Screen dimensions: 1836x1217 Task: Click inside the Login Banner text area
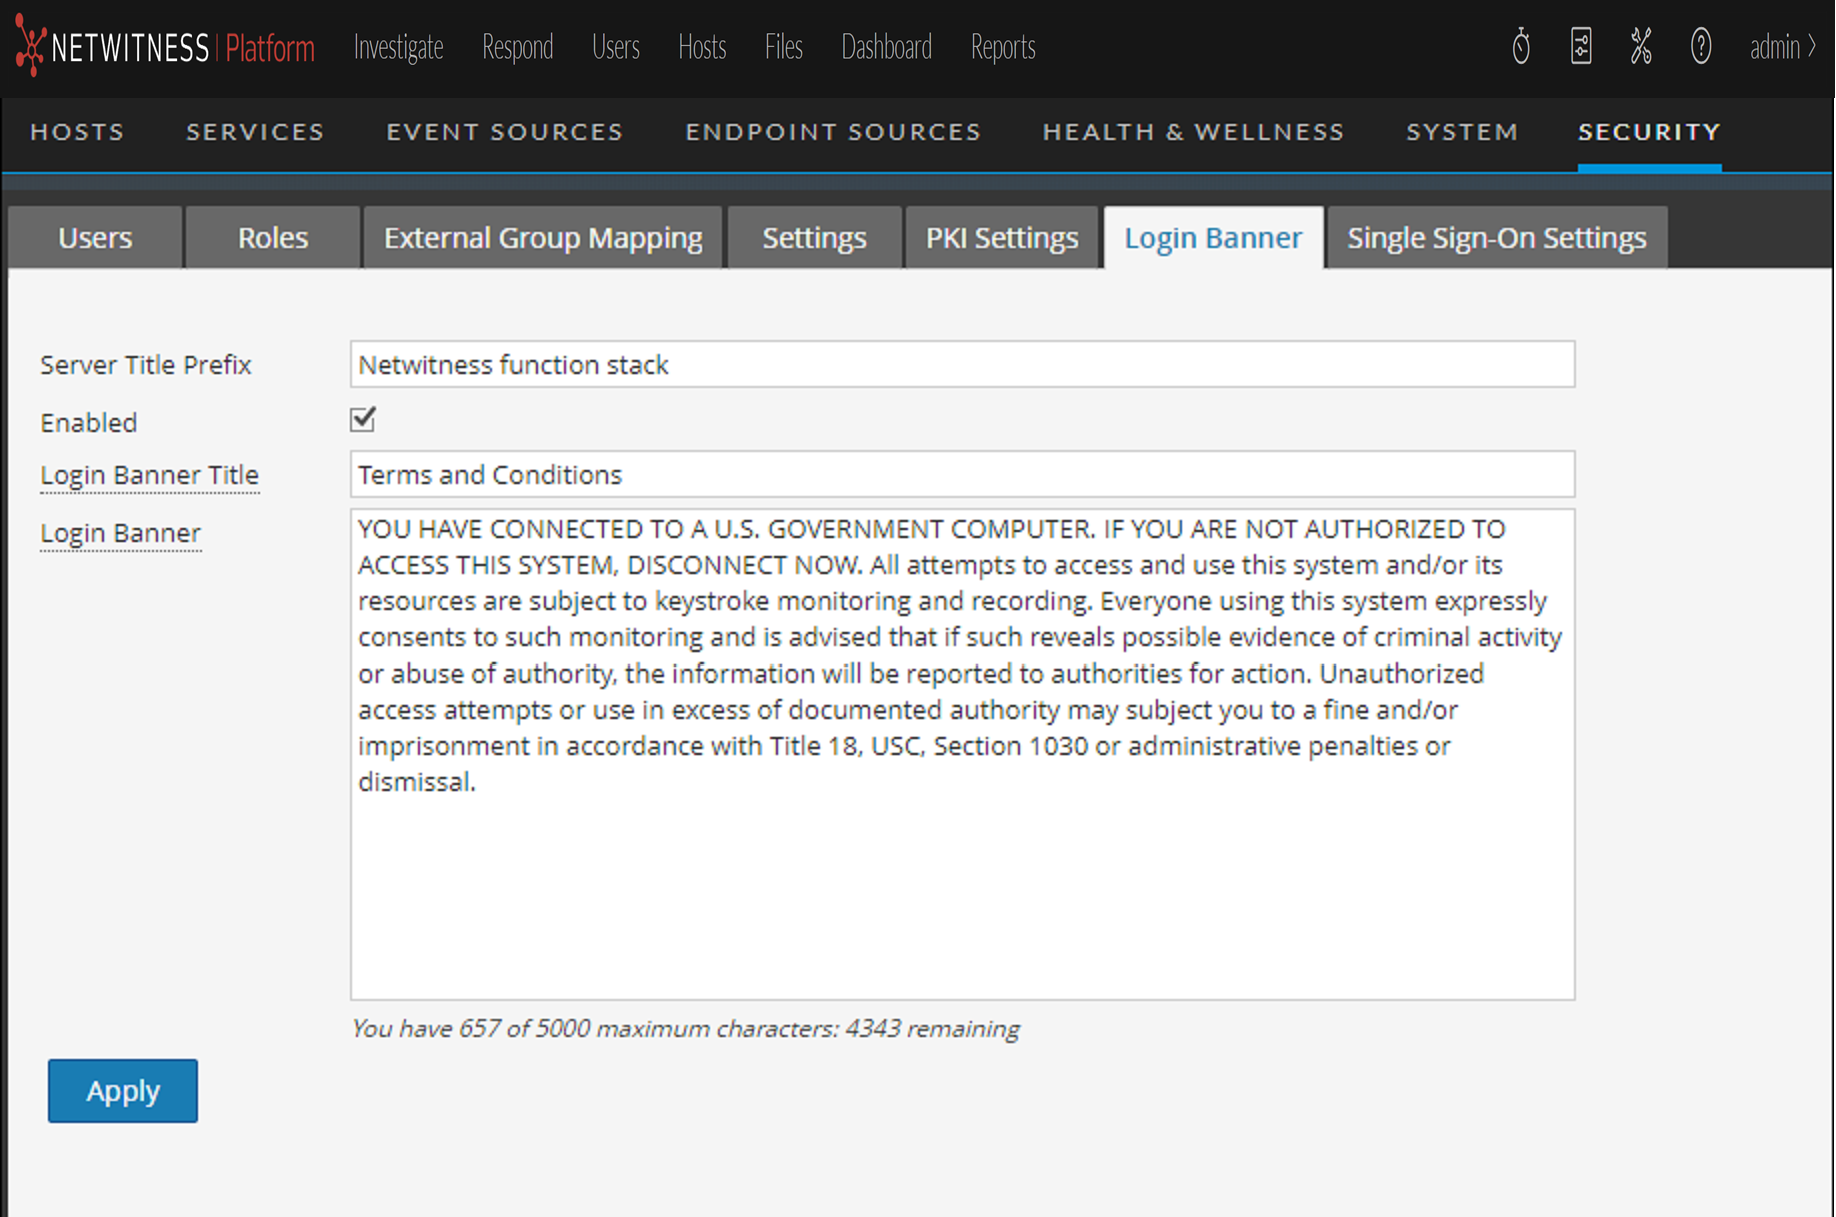coord(961,880)
